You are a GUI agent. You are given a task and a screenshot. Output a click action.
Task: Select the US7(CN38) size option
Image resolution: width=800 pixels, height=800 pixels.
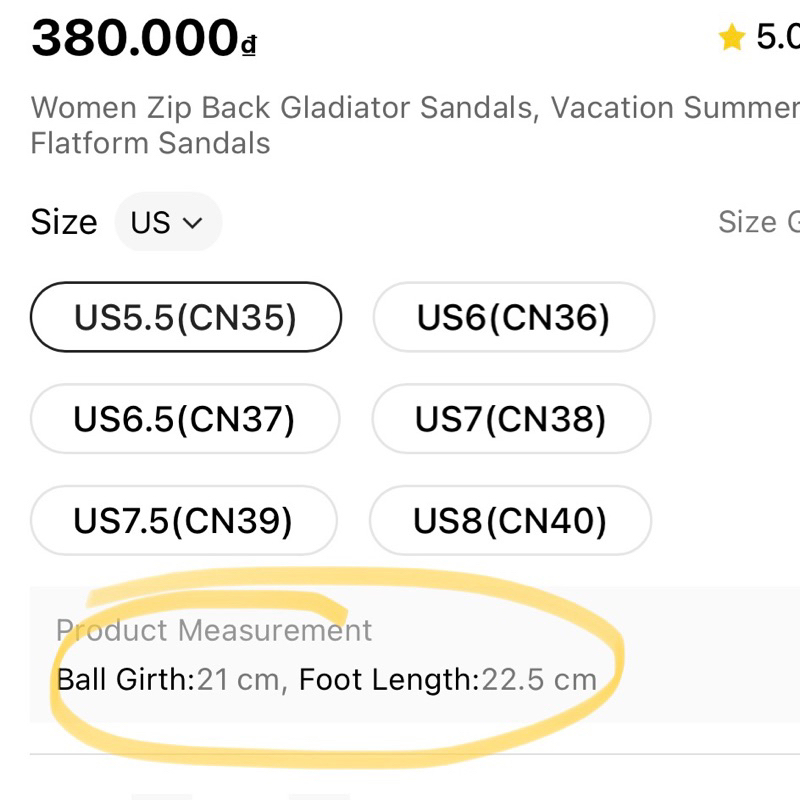pos(511,419)
